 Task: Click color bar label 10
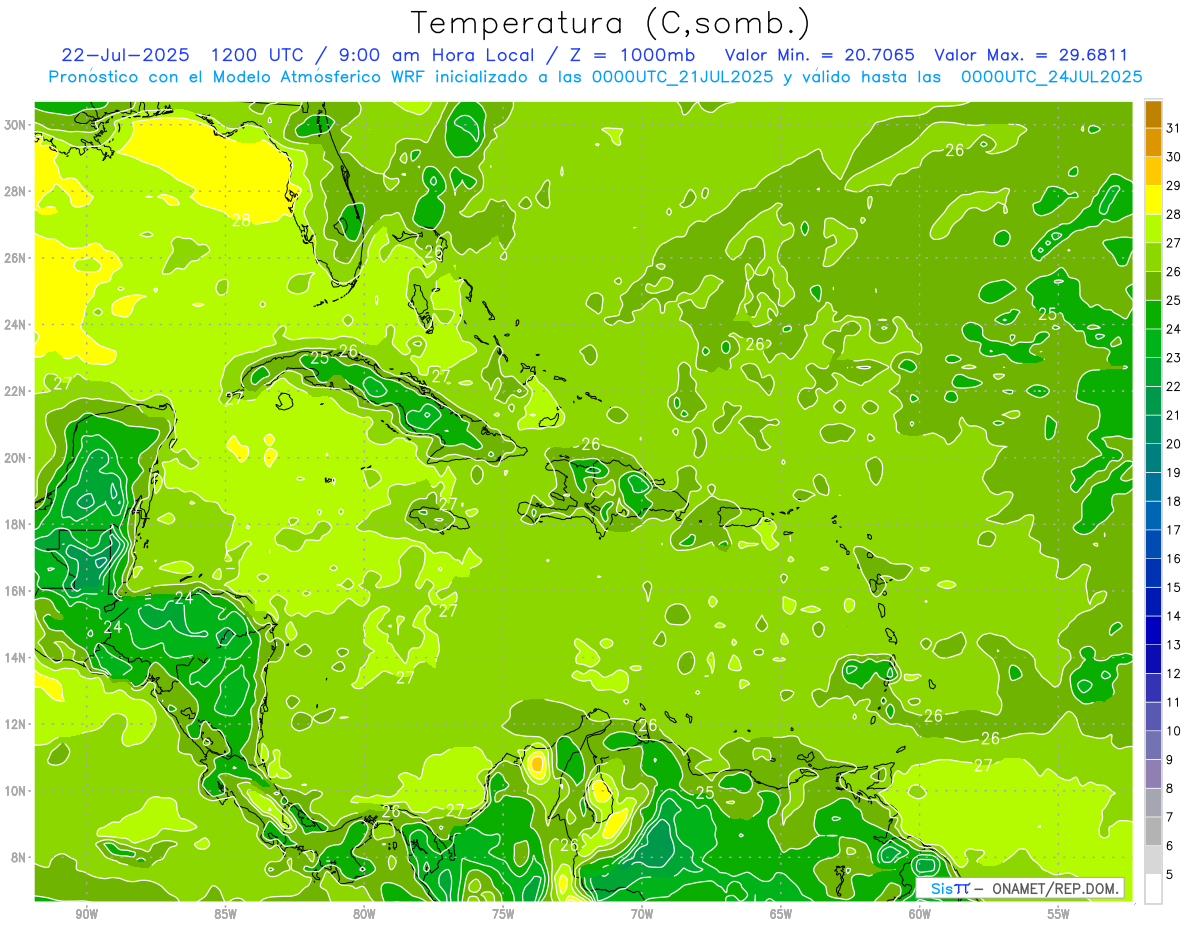tap(1174, 732)
